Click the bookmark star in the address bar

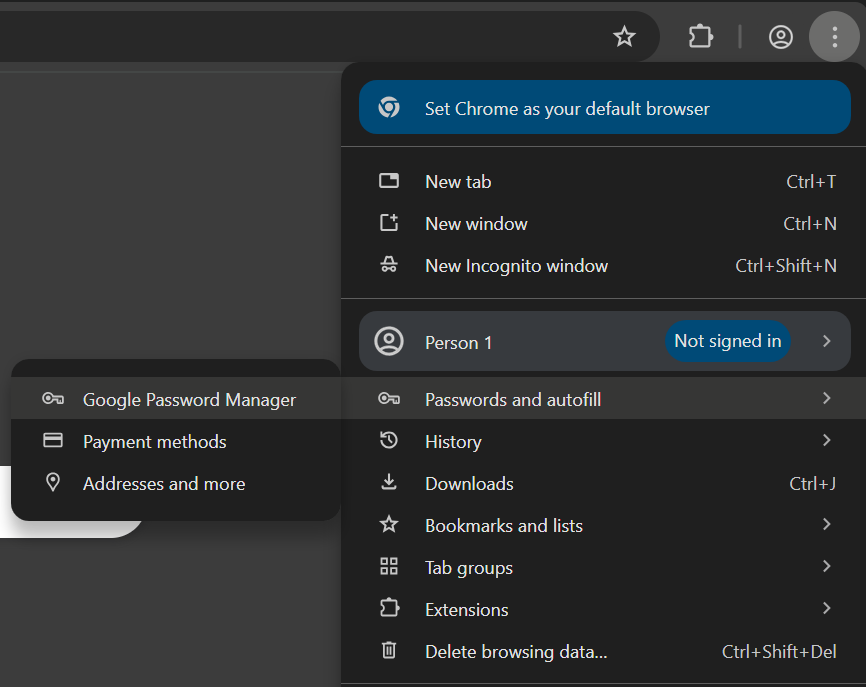[x=624, y=37]
